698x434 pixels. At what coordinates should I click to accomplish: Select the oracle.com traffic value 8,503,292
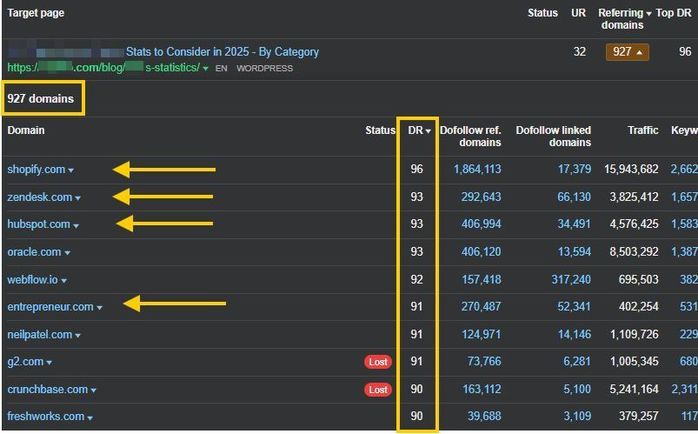point(634,252)
